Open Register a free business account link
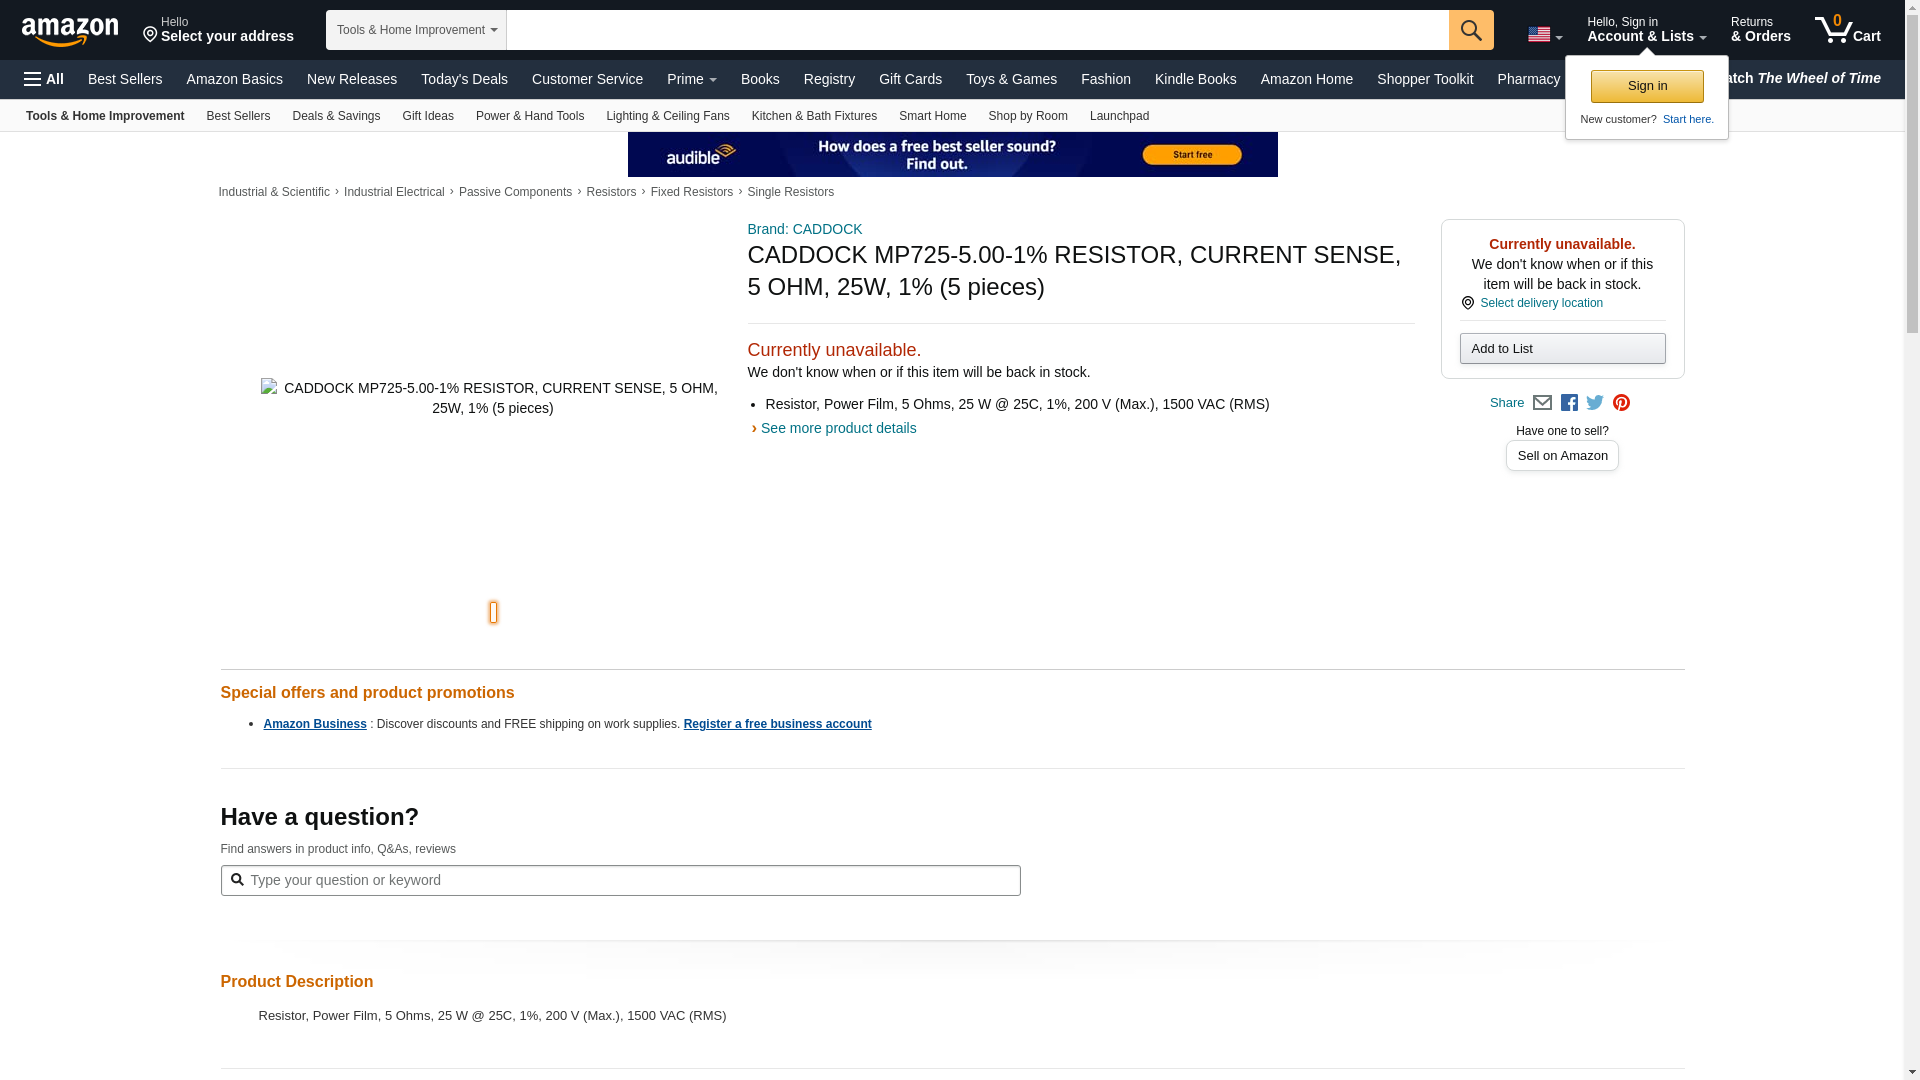1920x1080 pixels. (x=777, y=724)
